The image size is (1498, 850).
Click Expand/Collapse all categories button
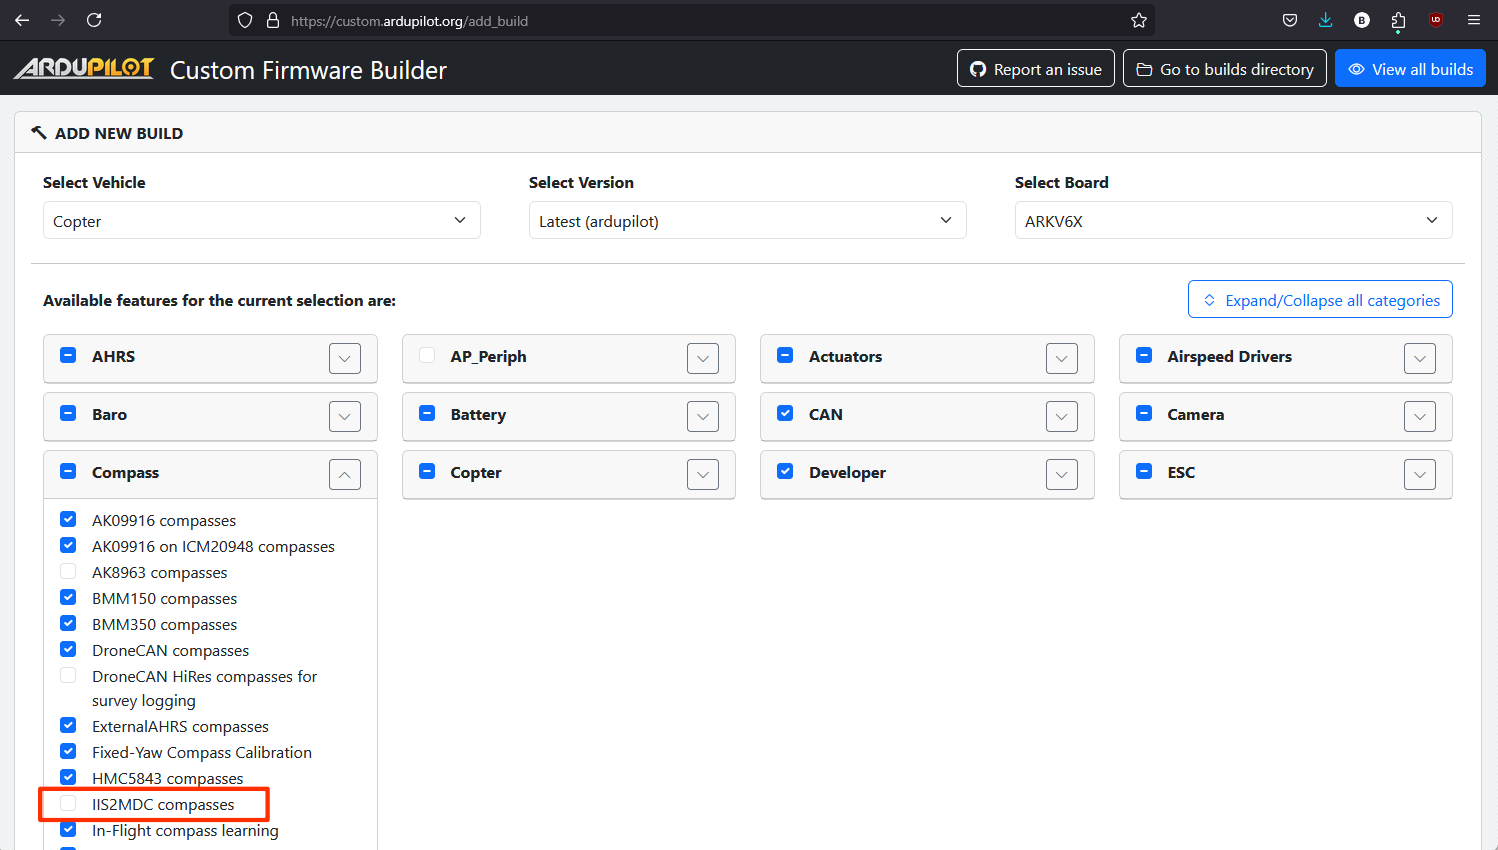coord(1320,300)
